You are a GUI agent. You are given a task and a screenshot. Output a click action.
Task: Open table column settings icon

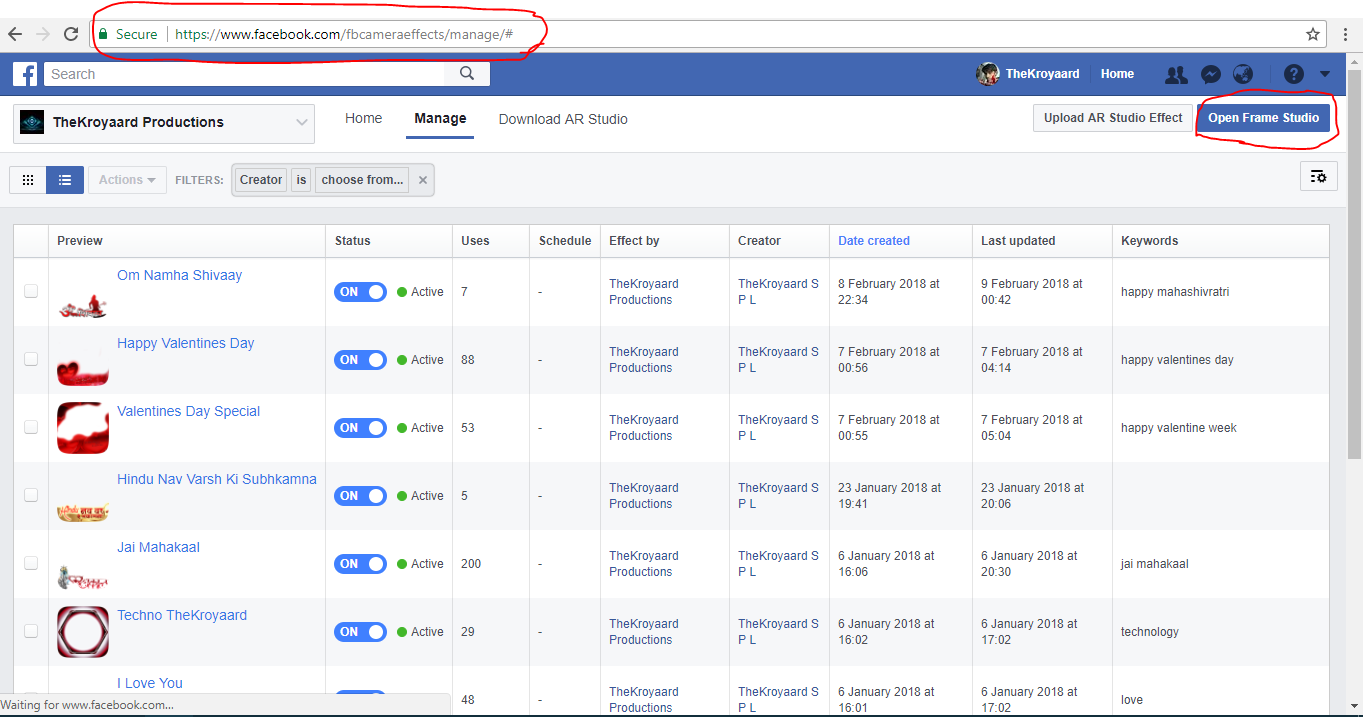click(x=1319, y=176)
